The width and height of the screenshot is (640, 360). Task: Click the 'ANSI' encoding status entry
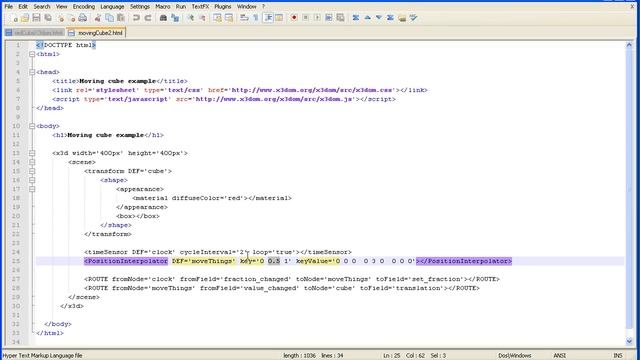(x=560, y=356)
